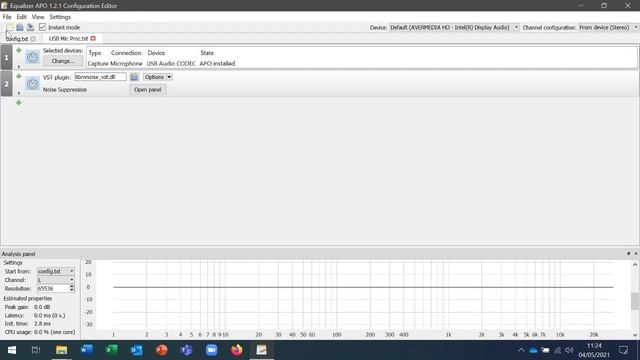Click the VST plugin file name field
640x360 pixels.
pos(100,77)
